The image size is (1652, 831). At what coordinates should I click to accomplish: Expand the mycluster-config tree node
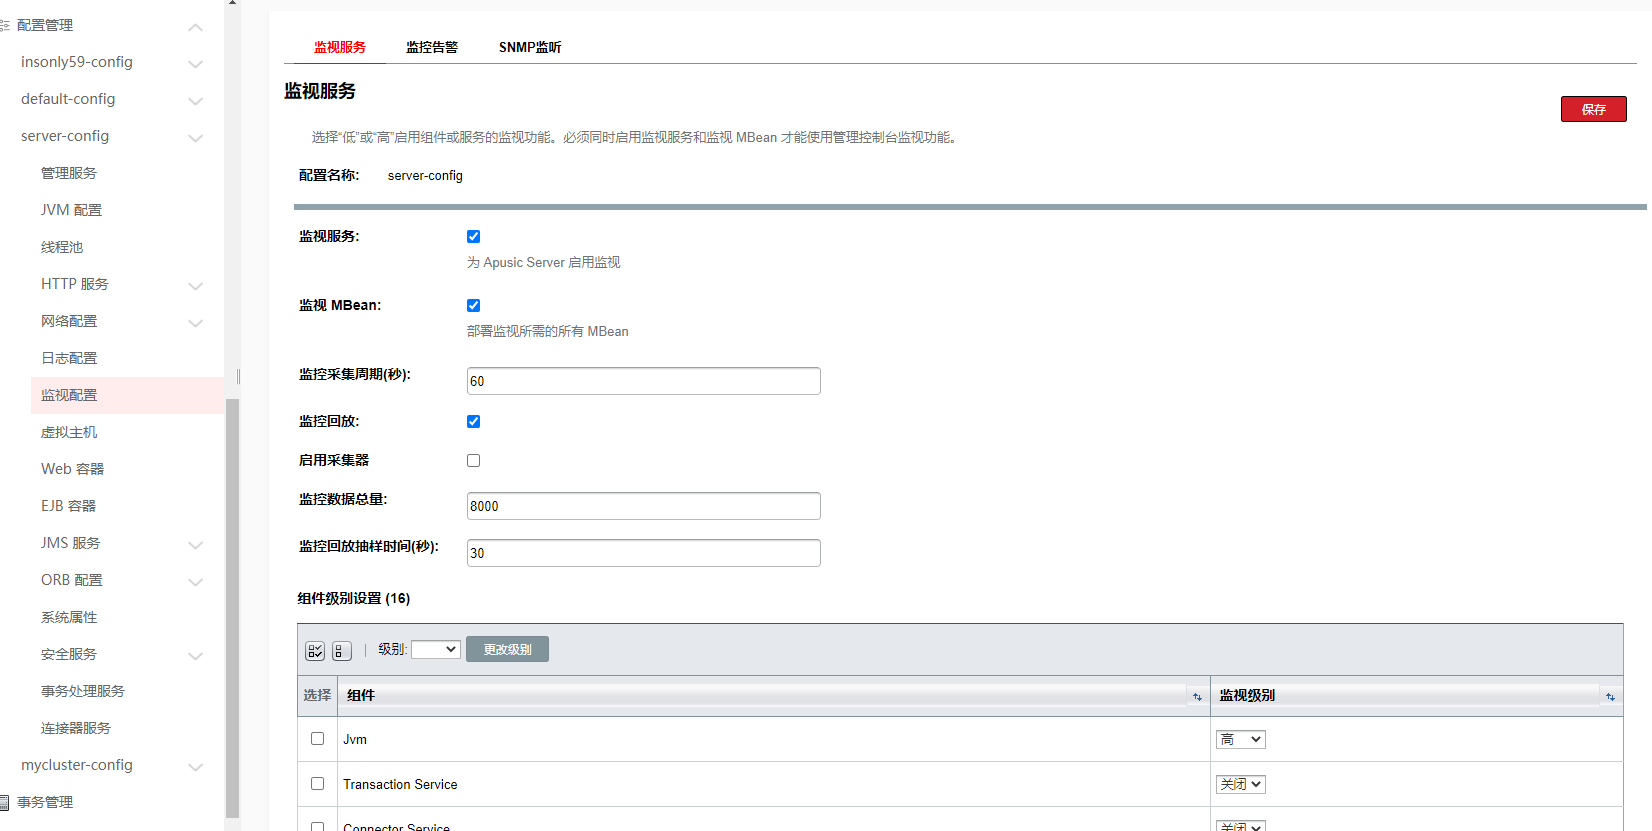[x=196, y=766]
